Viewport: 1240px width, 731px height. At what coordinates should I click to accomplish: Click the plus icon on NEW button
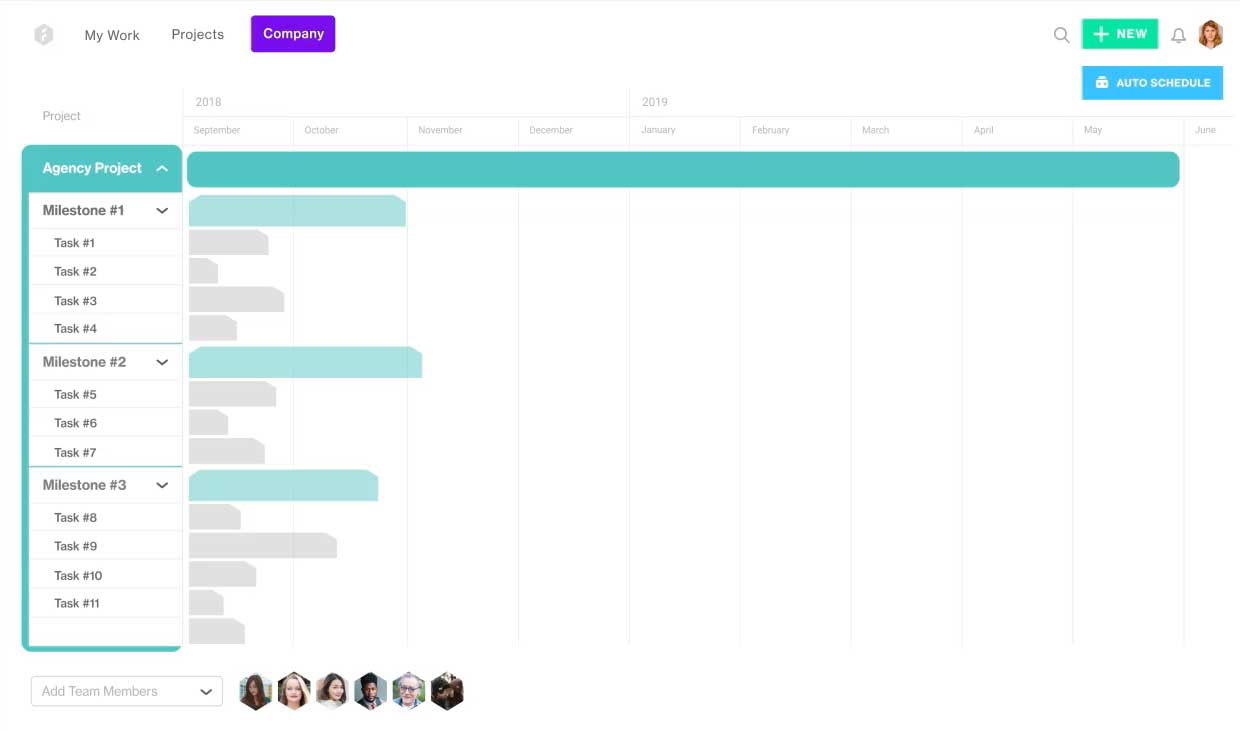[1100, 33]
